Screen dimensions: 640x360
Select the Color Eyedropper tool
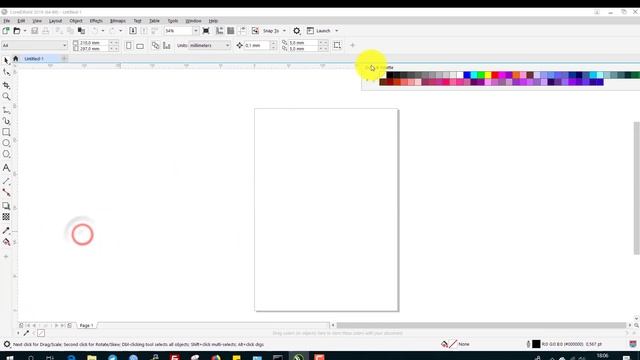click(x=6, y=231)
